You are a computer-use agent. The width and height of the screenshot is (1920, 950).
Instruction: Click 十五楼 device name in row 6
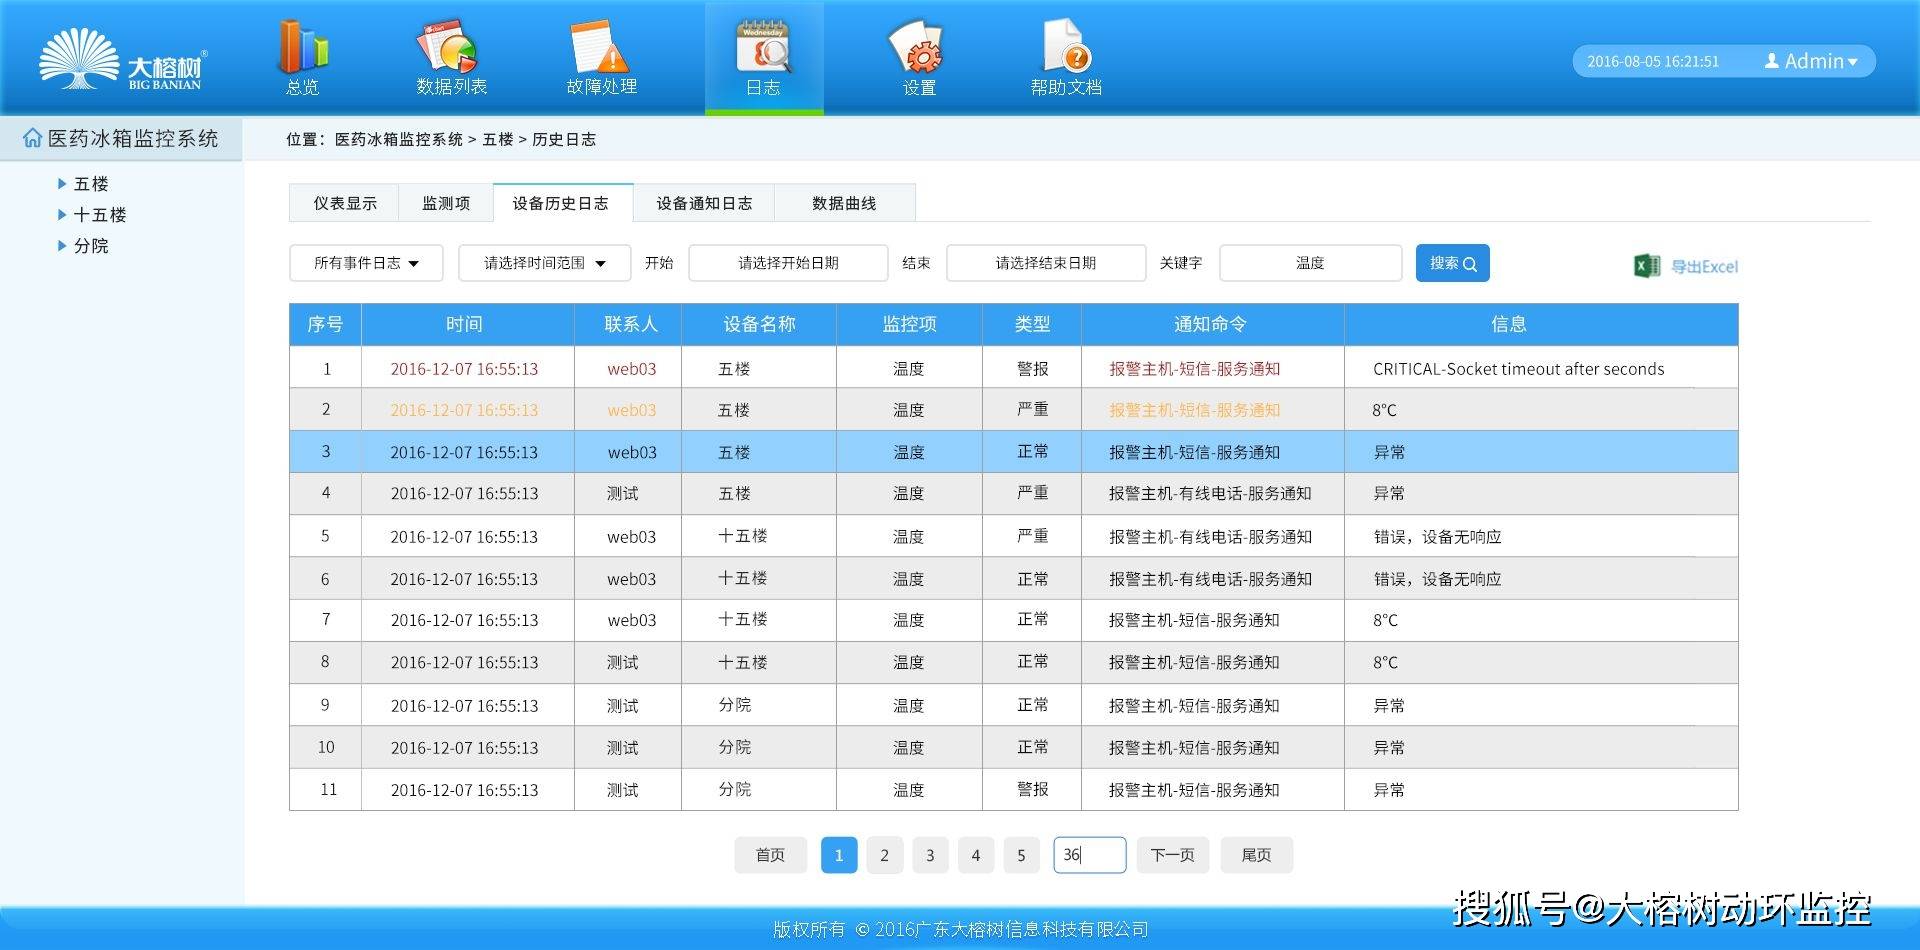743,578
